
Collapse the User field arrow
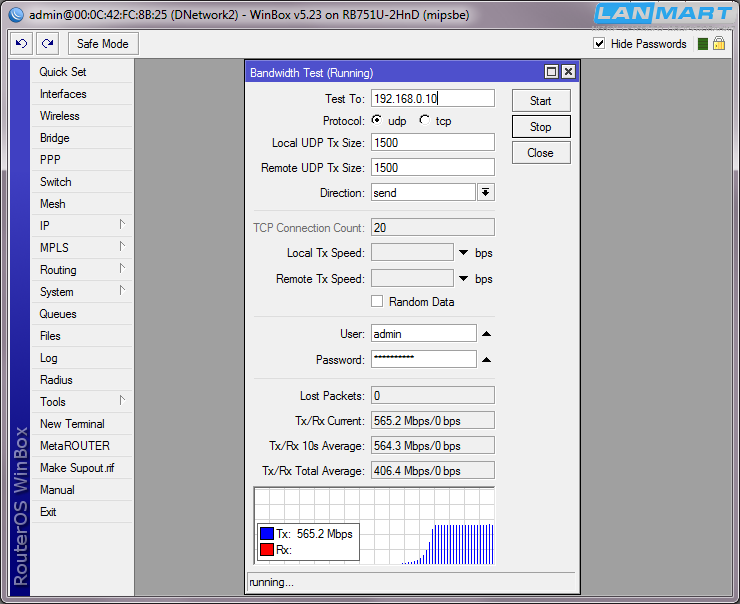coord(487,334)
